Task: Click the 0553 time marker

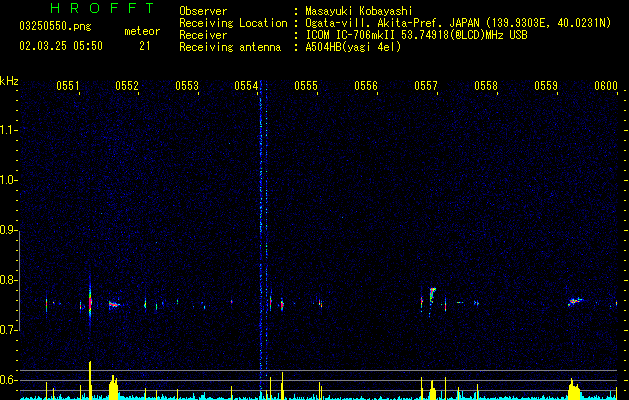Action: 187,86
